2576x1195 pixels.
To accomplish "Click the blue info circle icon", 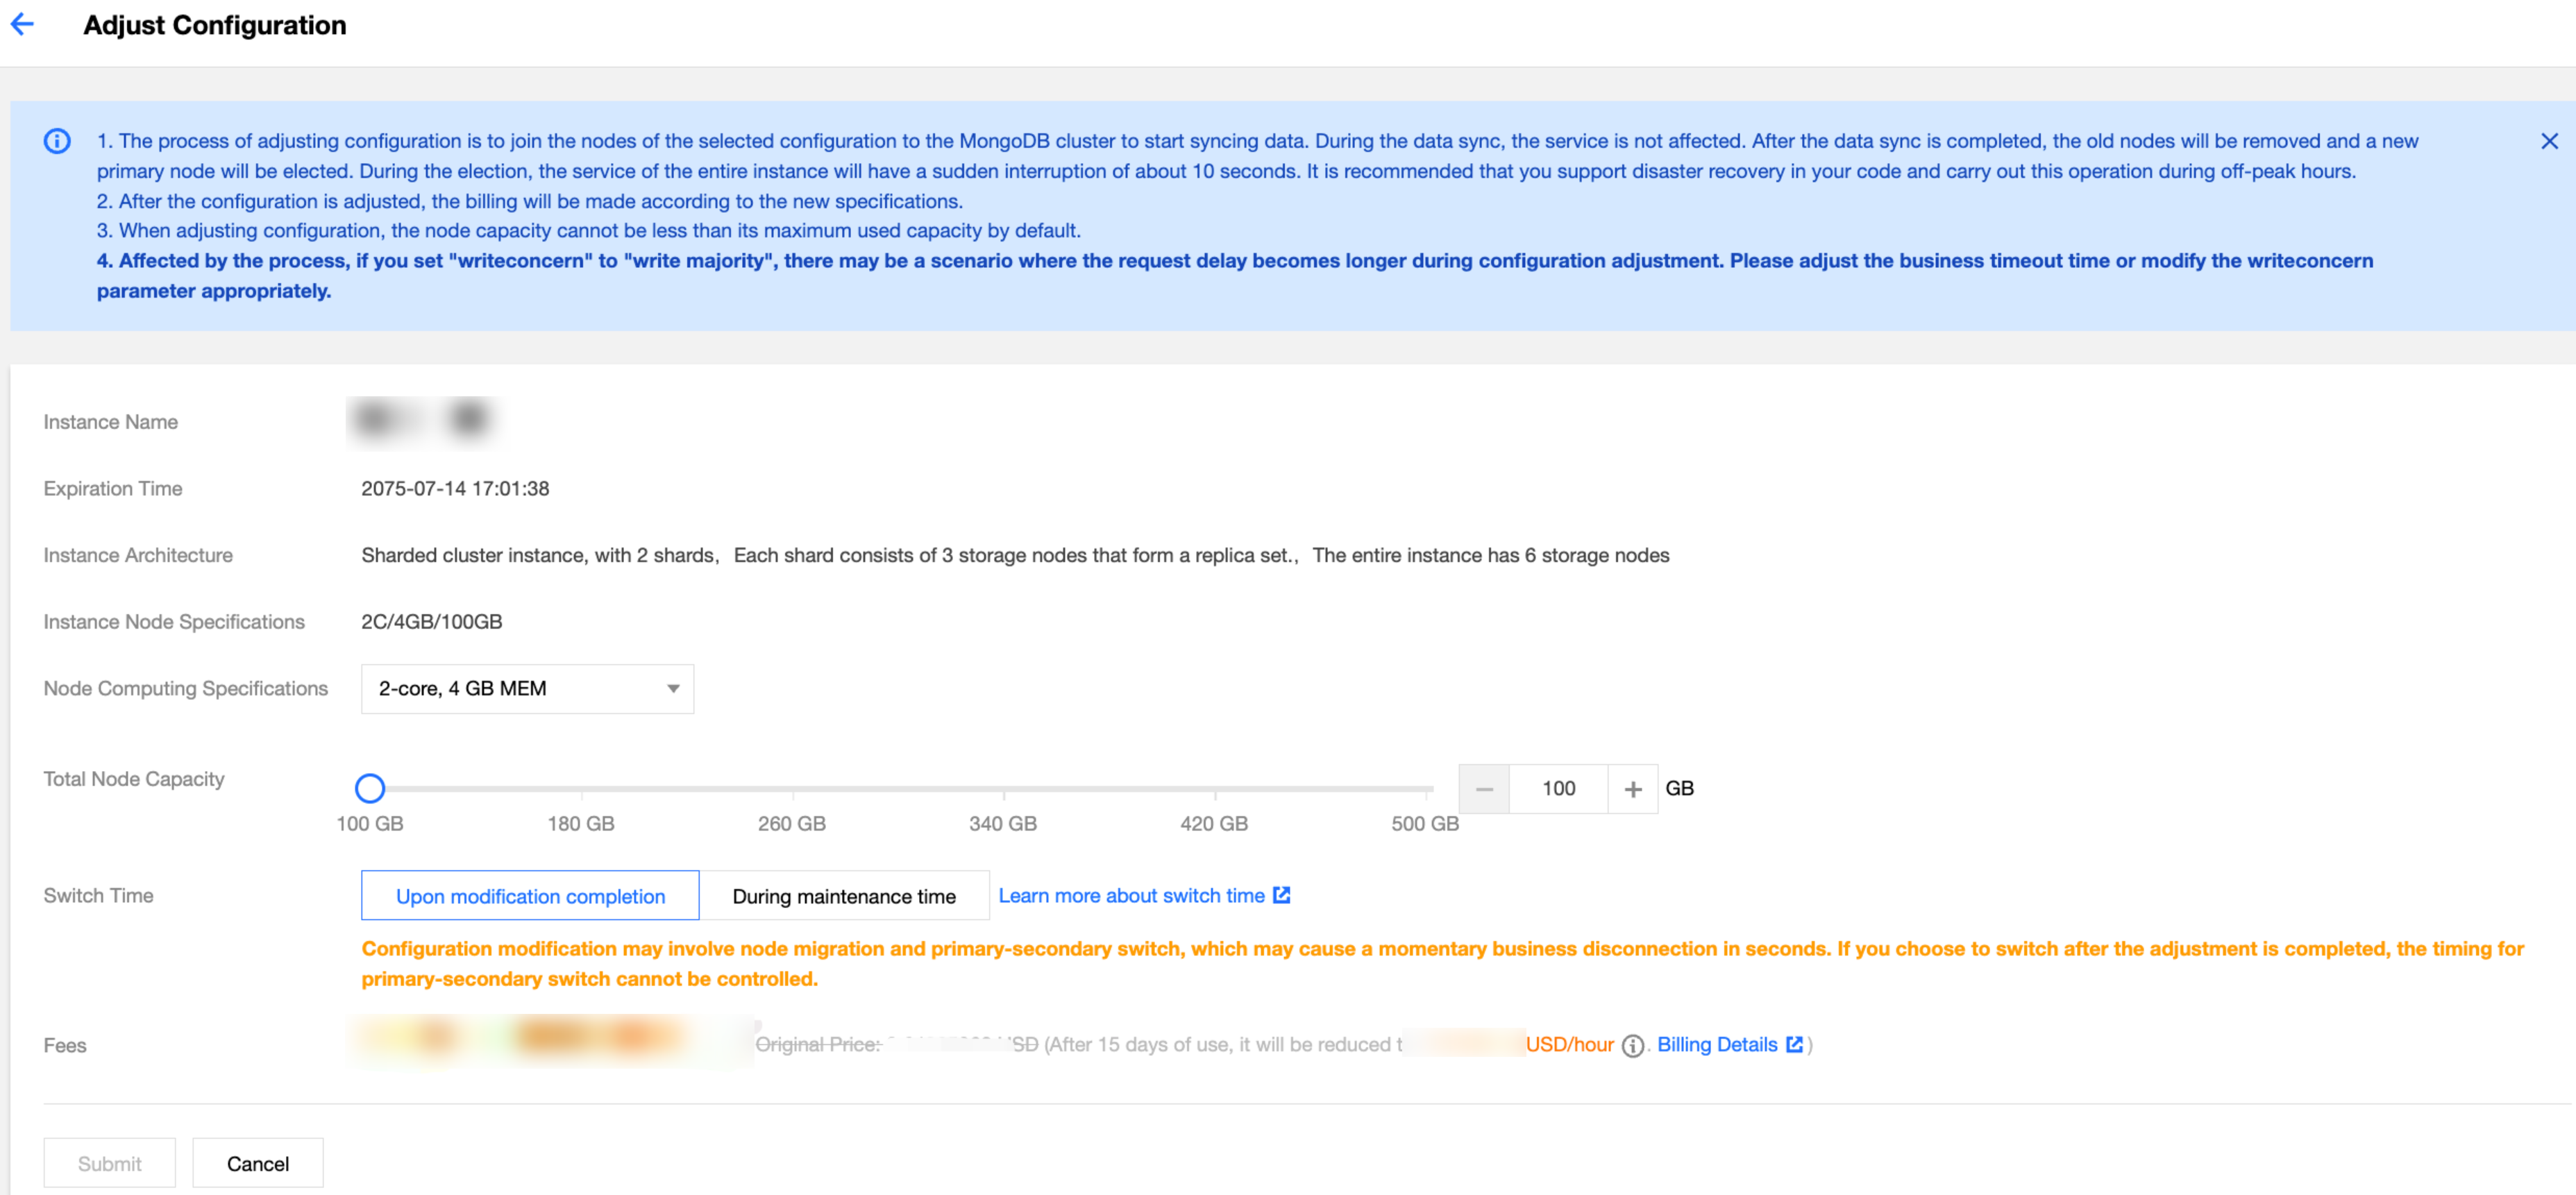I will pyautogui.click(x=57, y=141).
